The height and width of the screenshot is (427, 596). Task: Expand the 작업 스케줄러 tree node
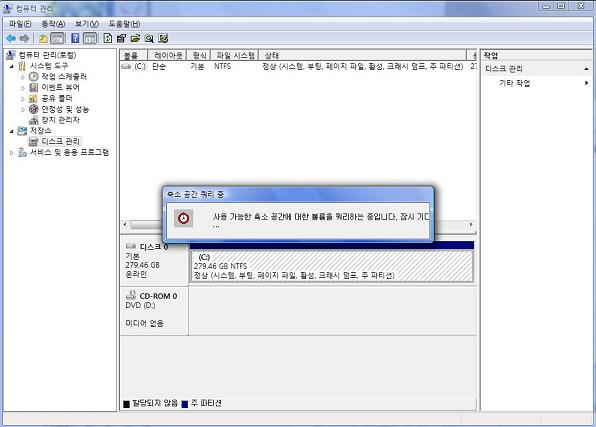pyautogui.click(x=22, y=77)
